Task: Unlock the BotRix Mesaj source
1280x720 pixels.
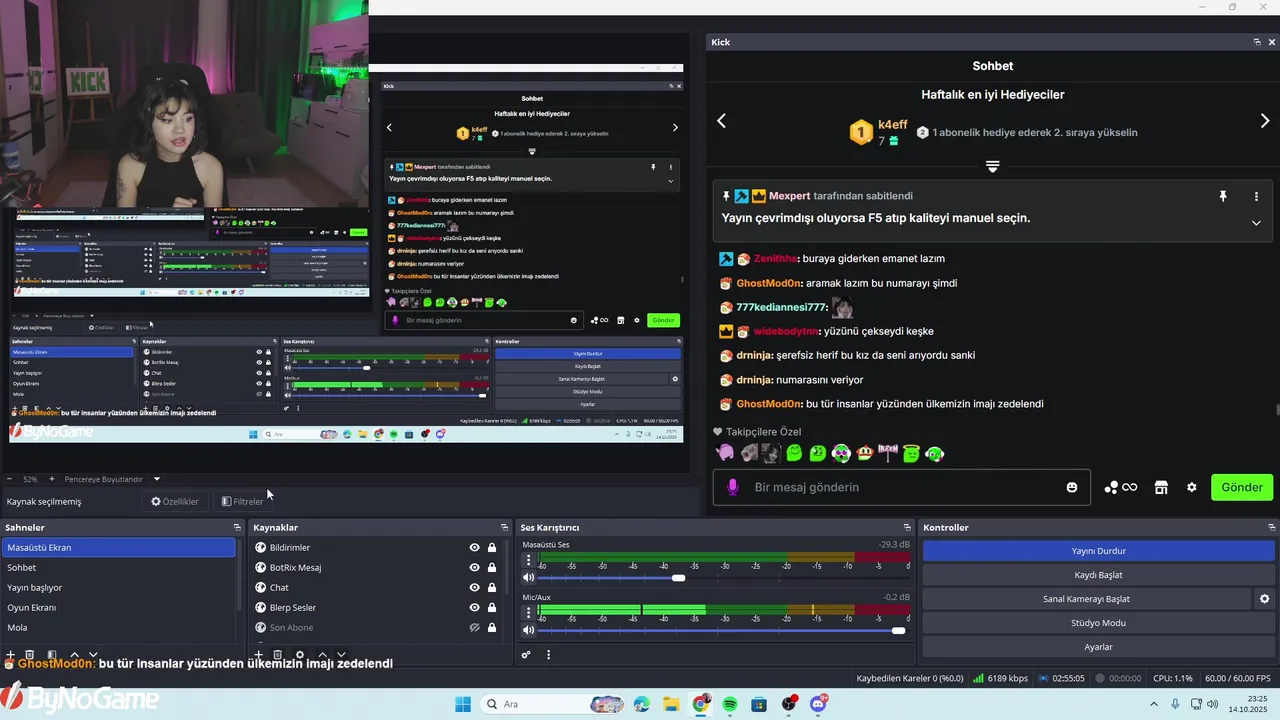Action: click(x=492, y=567)
